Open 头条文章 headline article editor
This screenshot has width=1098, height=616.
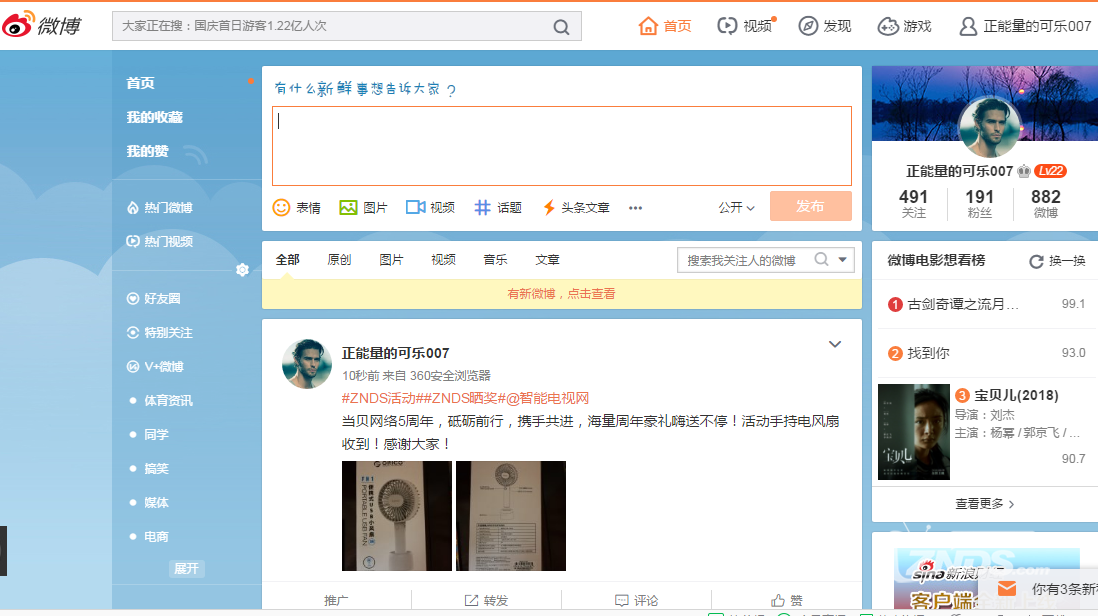pyautogui.click(x=575, y=207)
